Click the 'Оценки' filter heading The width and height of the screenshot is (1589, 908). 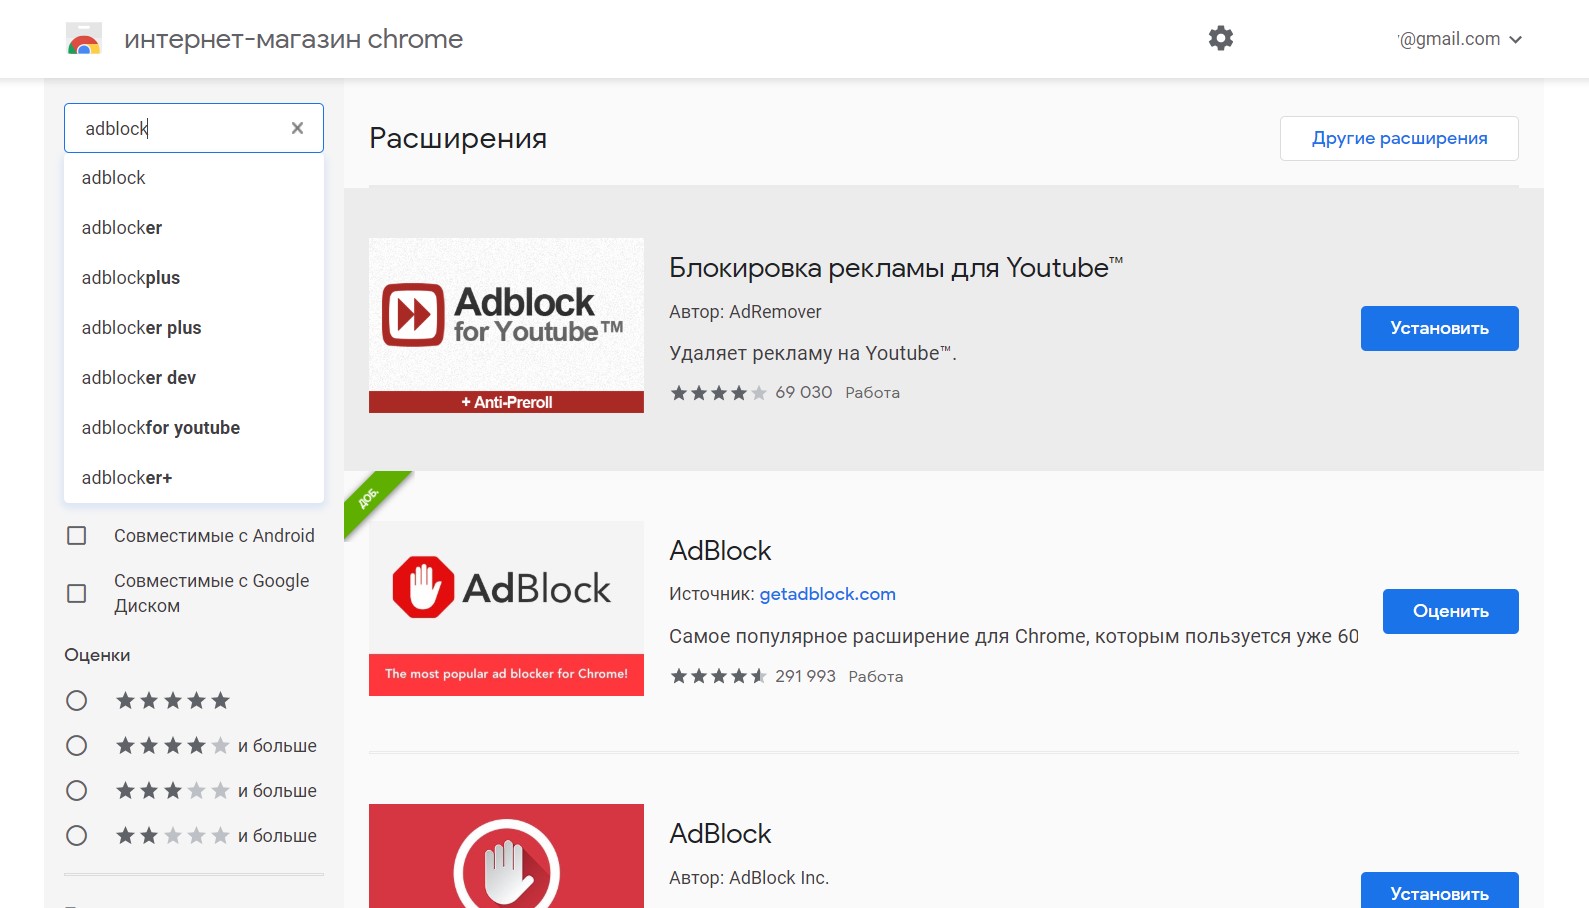click(x=97, y=655)
